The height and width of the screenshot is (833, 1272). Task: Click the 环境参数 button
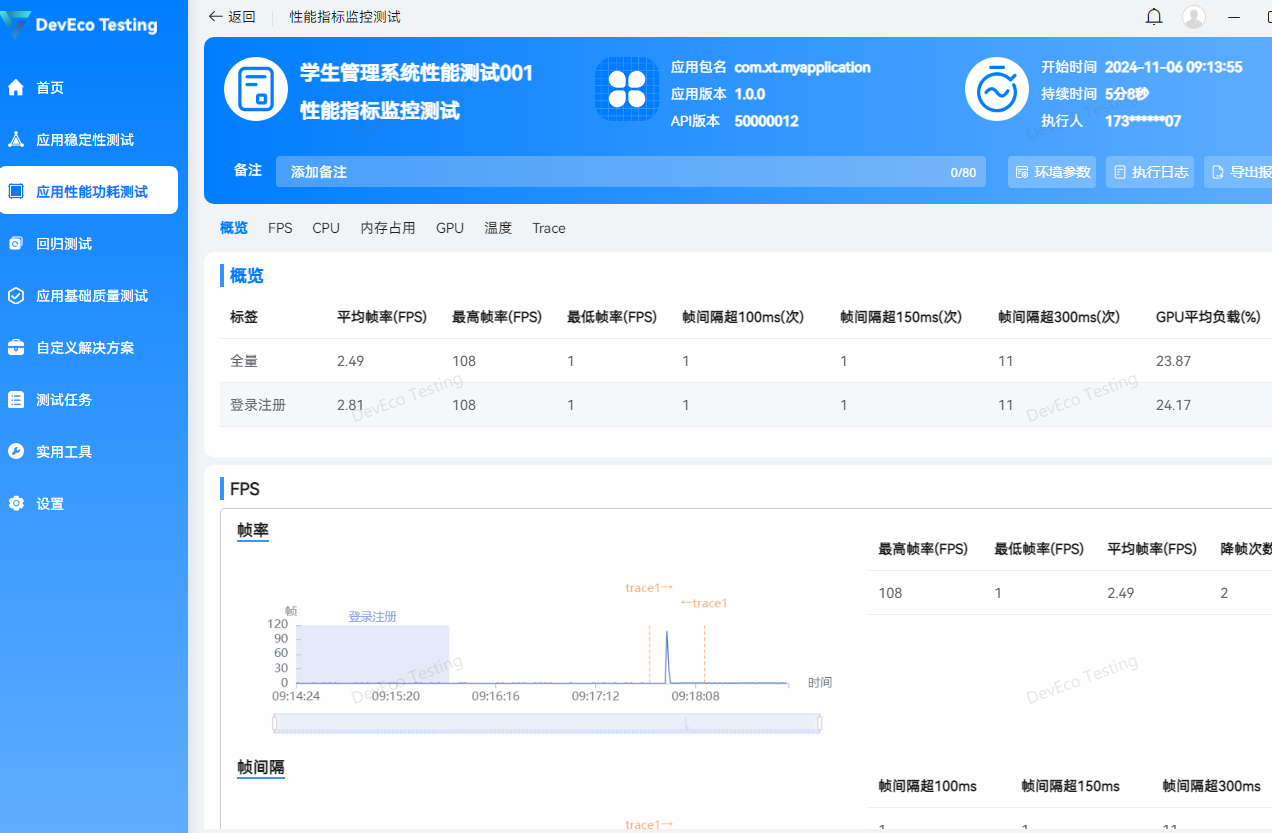[x=1052, y=172]
